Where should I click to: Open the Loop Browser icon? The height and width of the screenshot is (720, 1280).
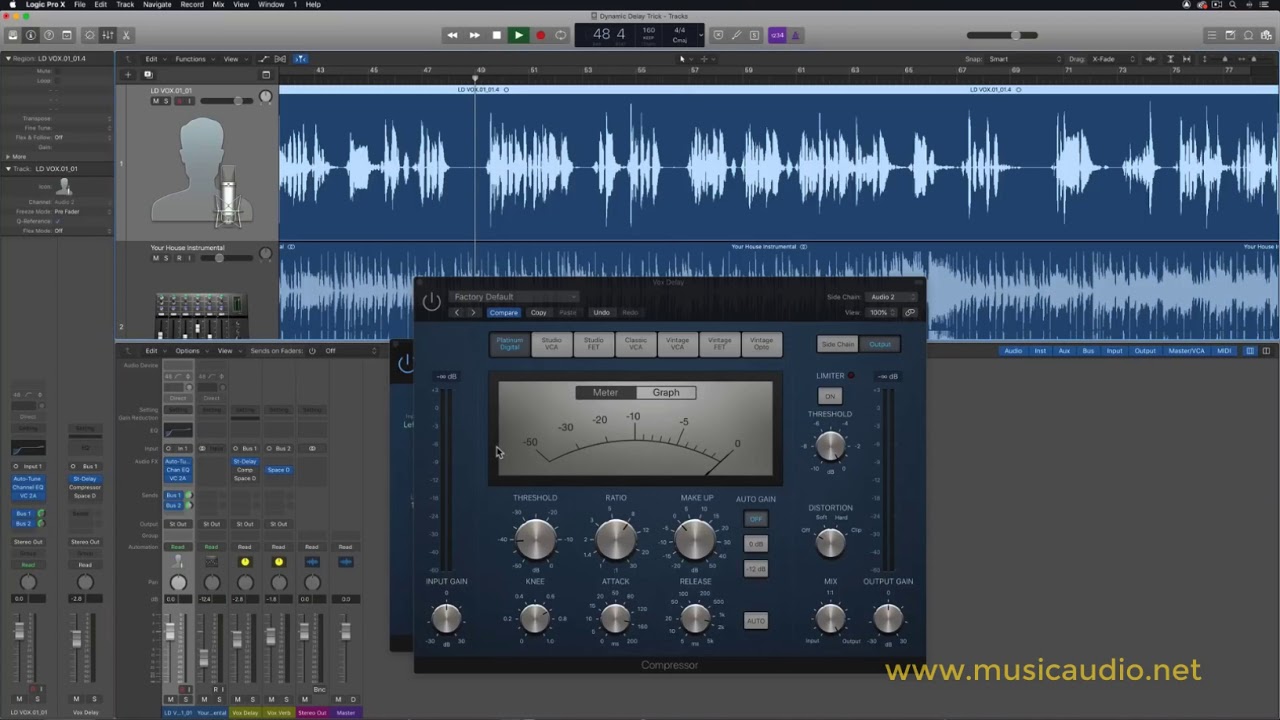click(1249, 35)
